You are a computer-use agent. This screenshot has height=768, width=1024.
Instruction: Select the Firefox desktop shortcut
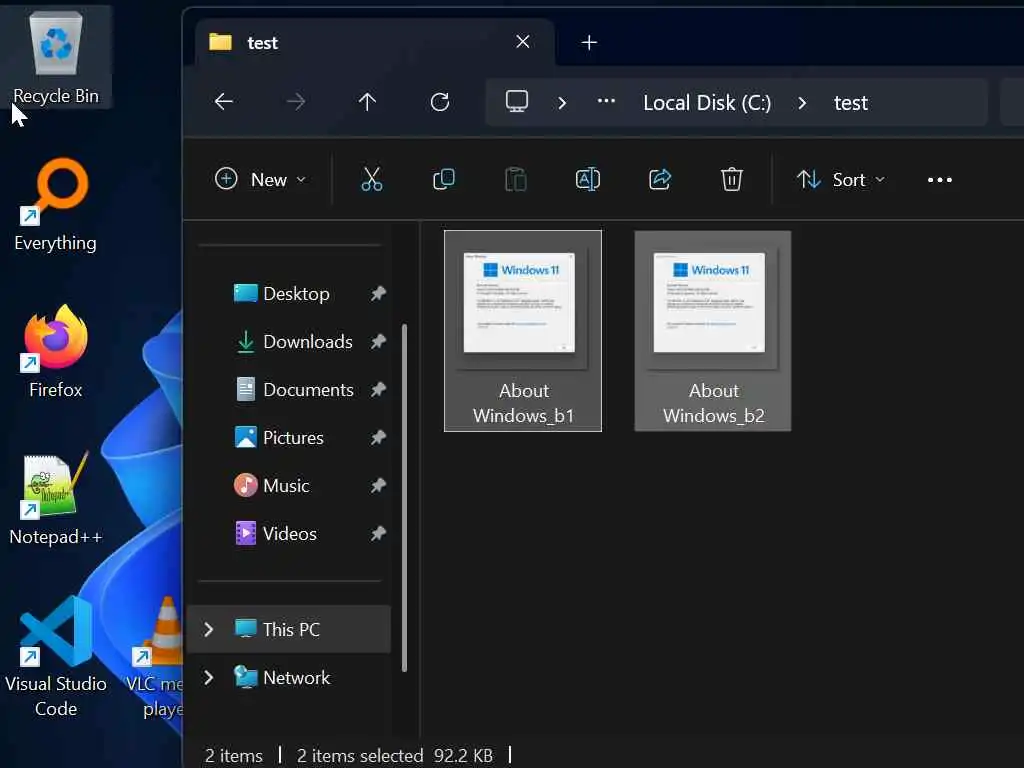56,351
